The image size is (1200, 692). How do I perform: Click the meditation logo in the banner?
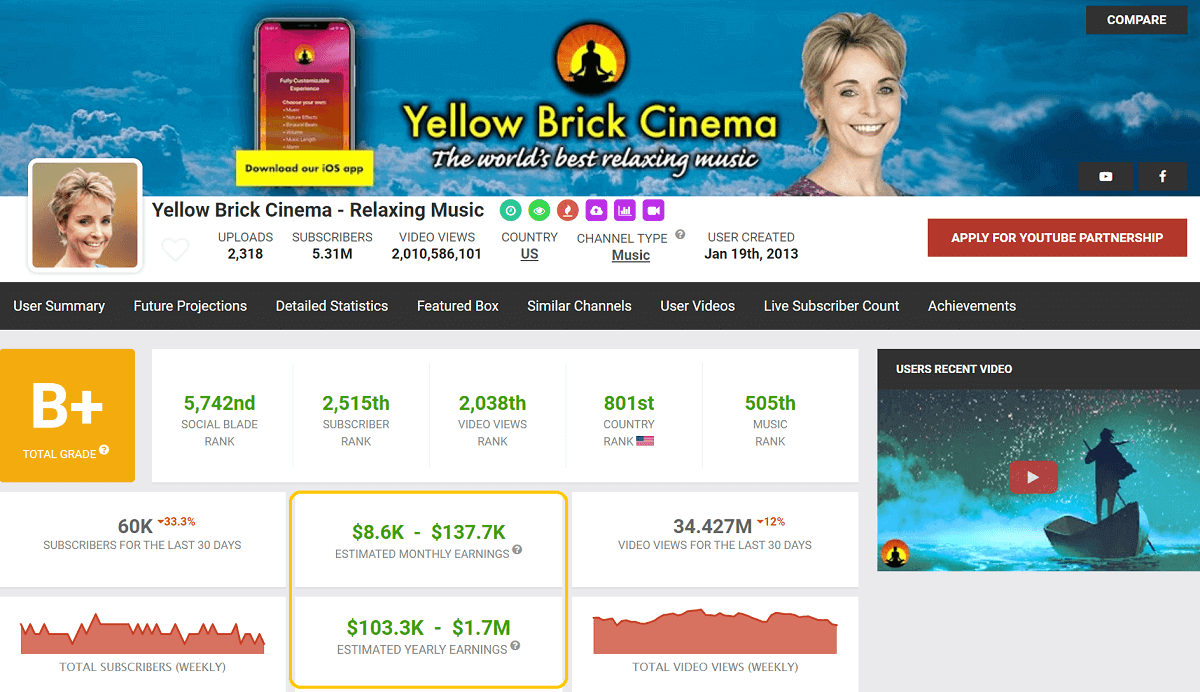(590, 61)
